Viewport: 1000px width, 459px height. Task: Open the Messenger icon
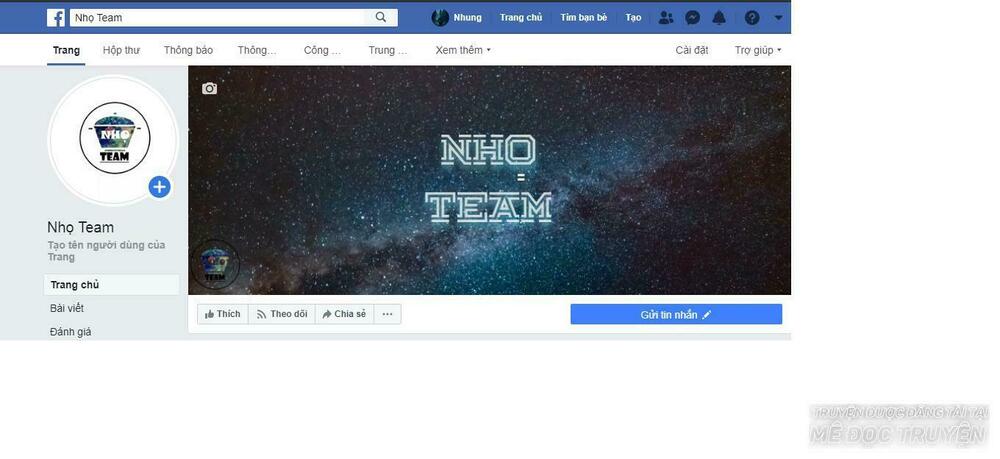click(x=692, y=17)
